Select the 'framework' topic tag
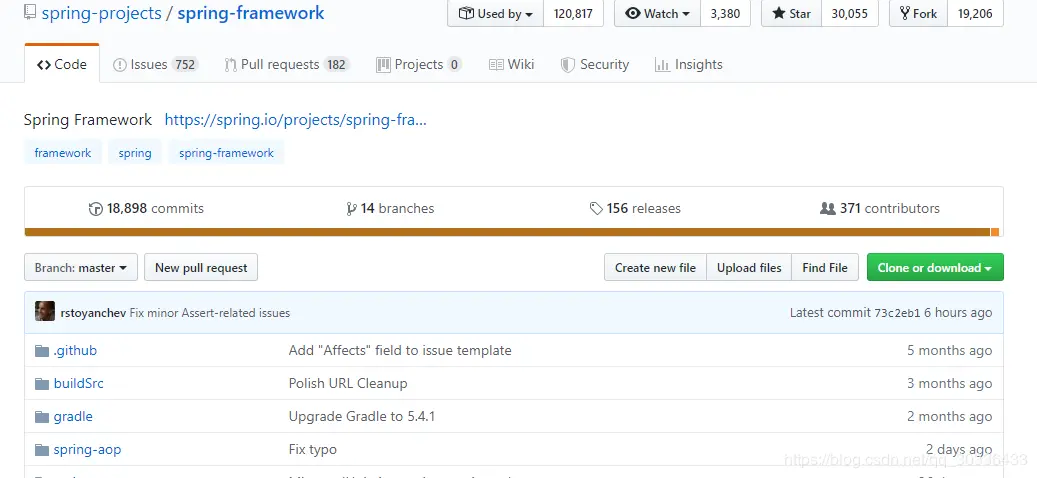This screenshot has width=1037, height=478. point(63,153)
